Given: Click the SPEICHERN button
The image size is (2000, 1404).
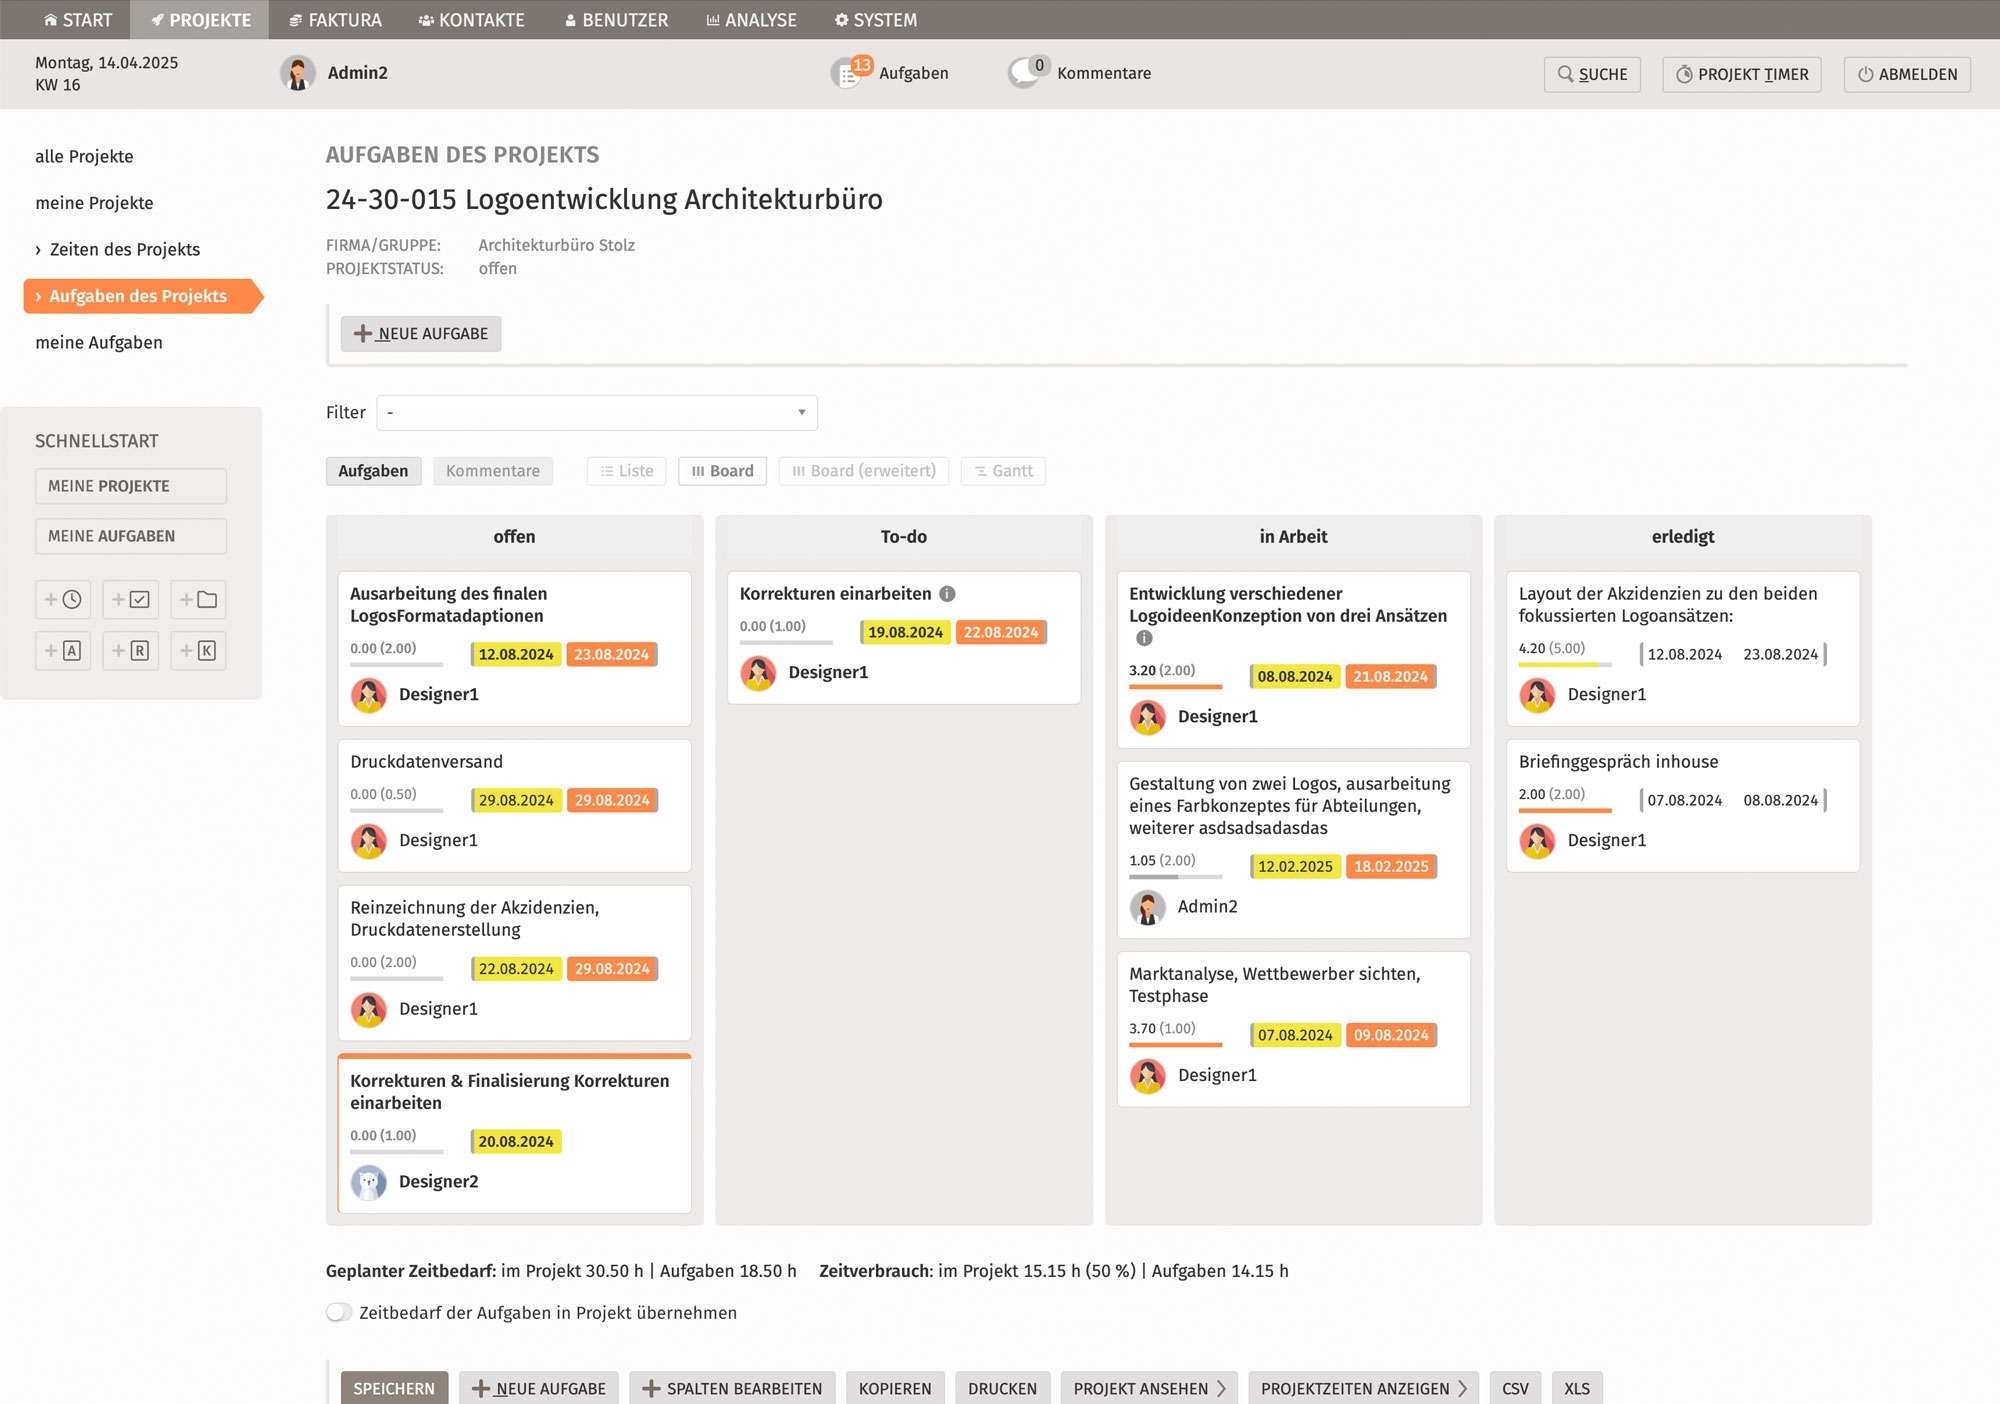Looking at the screenshot, I should point(394,1388).
